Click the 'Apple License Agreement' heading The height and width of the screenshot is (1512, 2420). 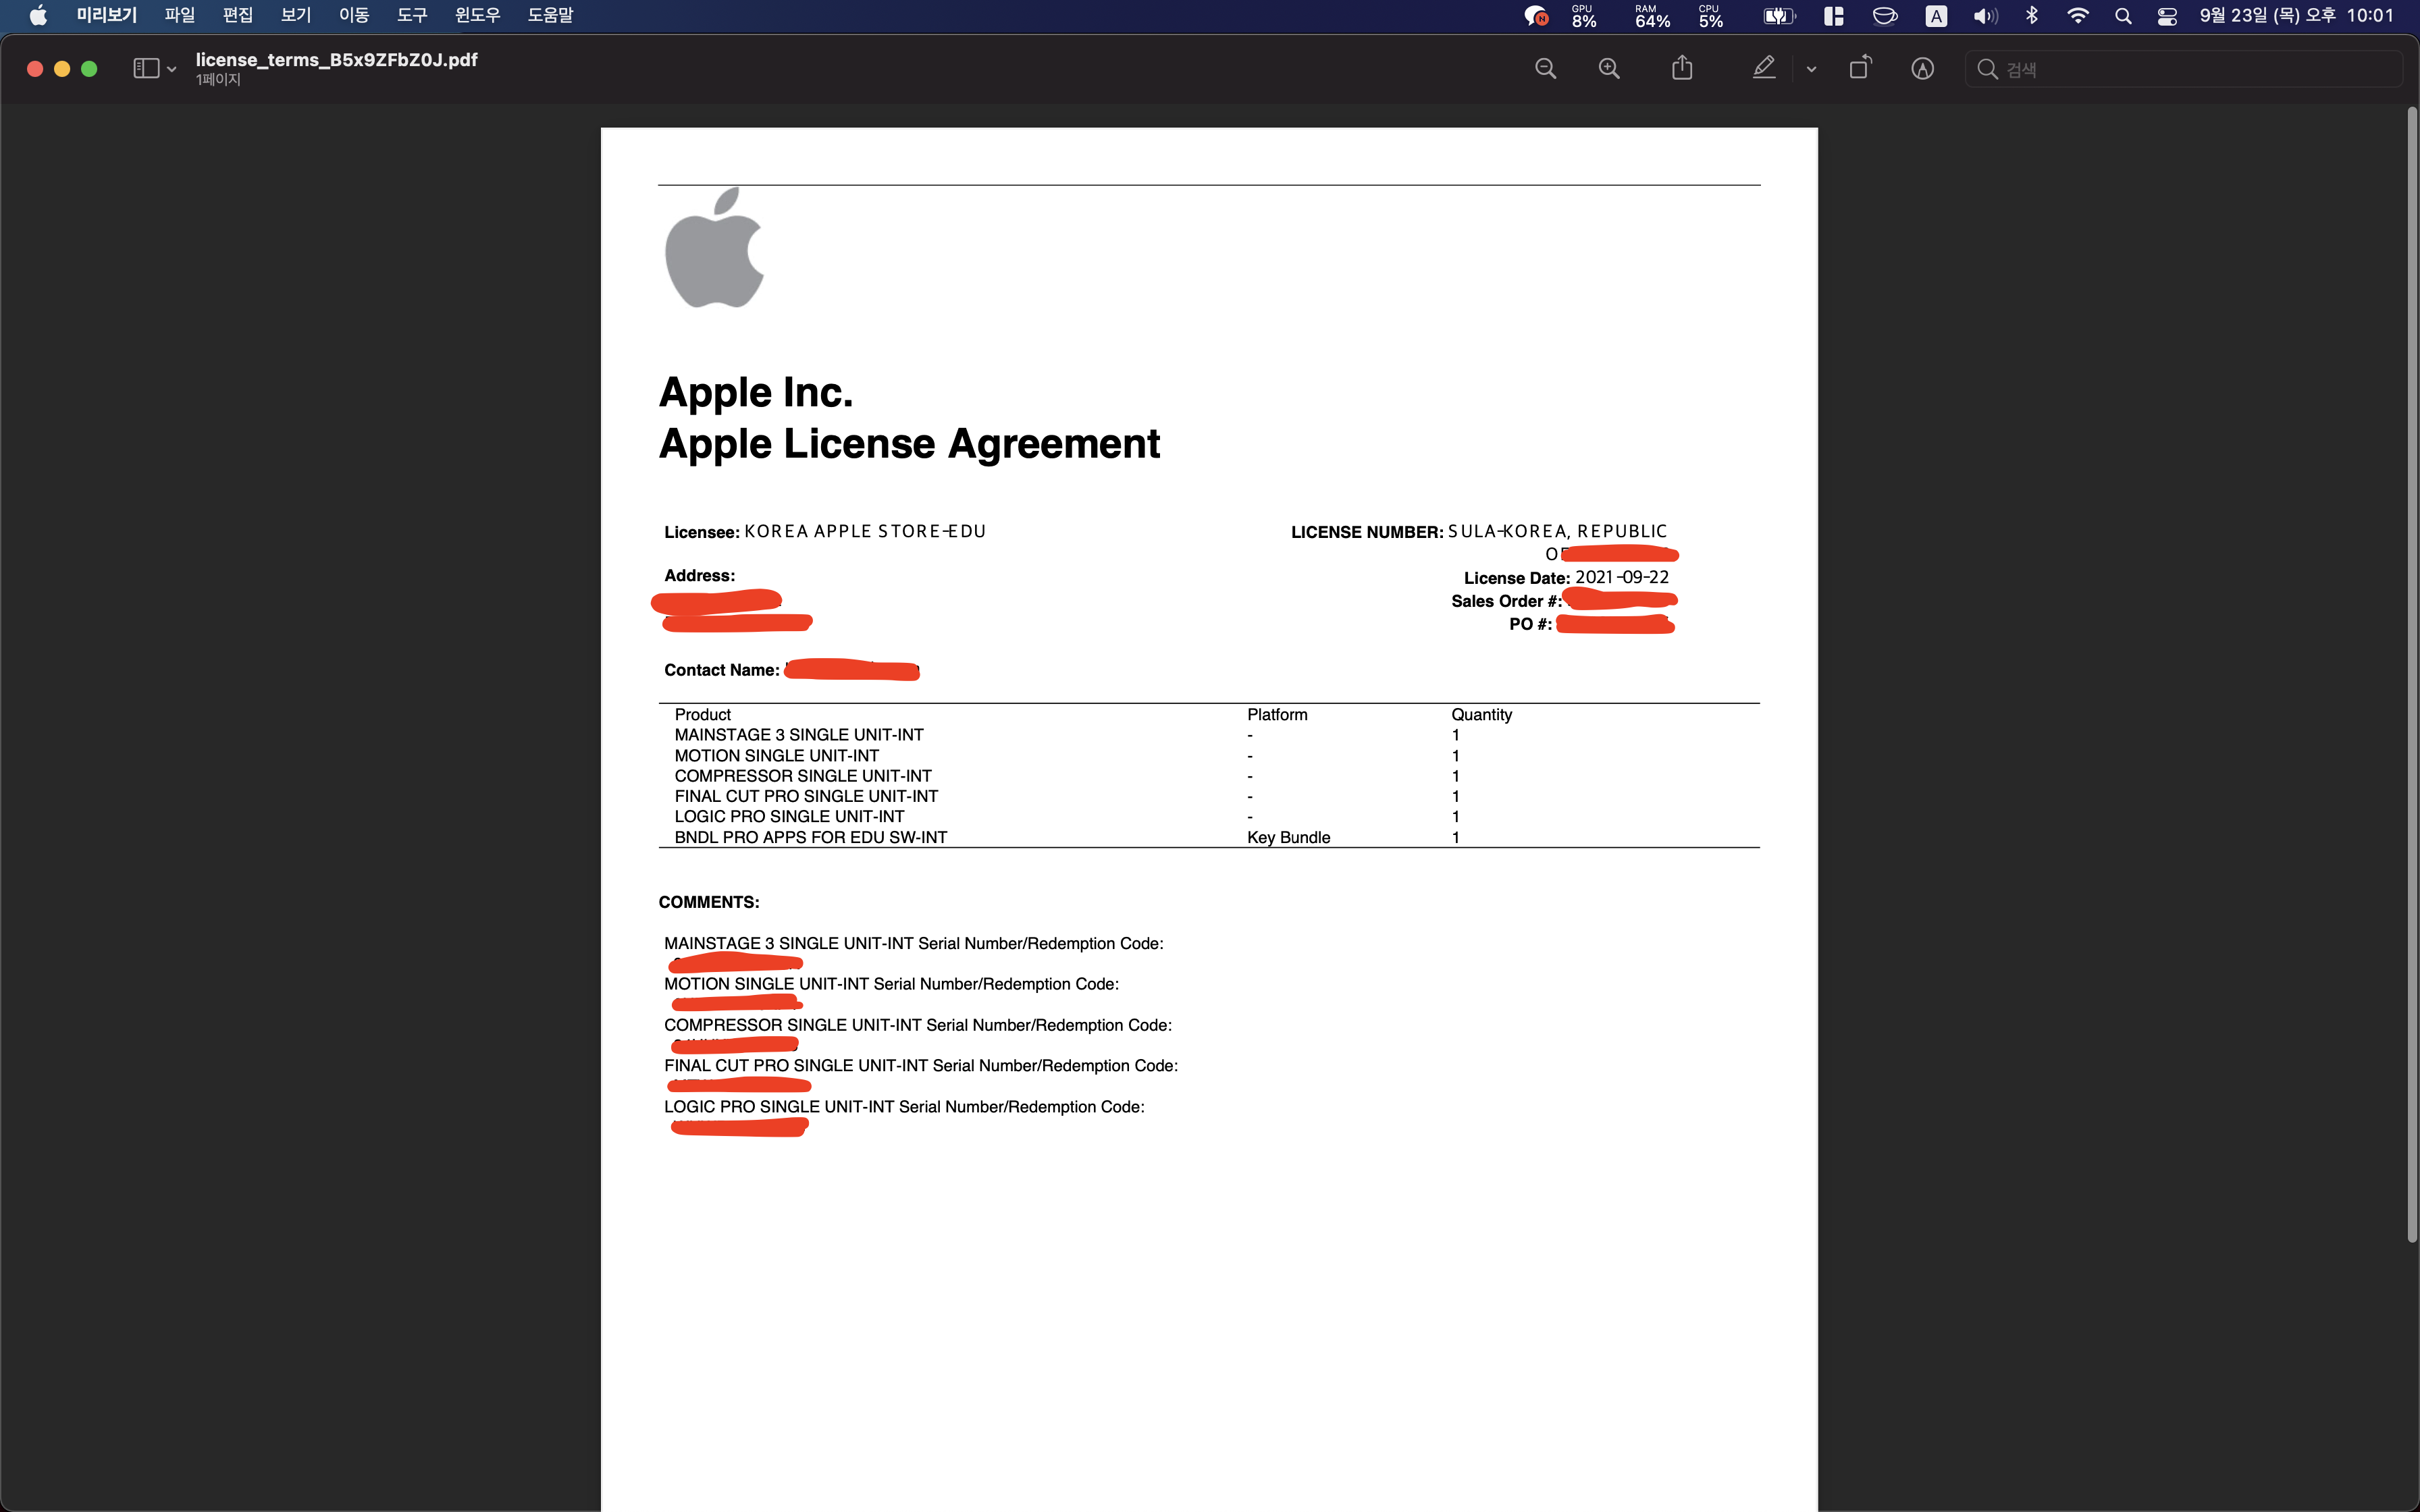click(909, 443)
